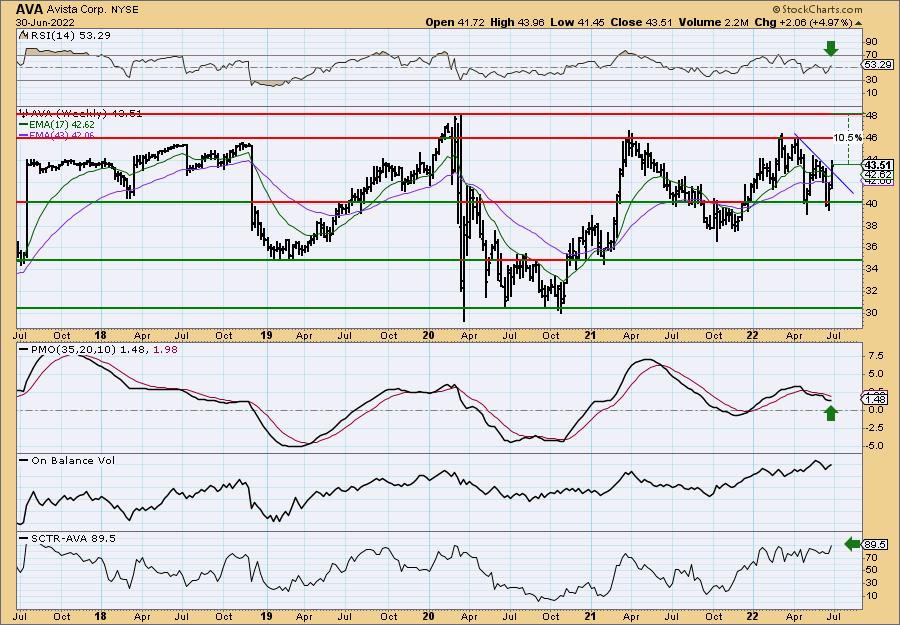Click the RSI(14) indicator legend label
Image resolution: width=900 pixels, height=625 pixels.
64,35
